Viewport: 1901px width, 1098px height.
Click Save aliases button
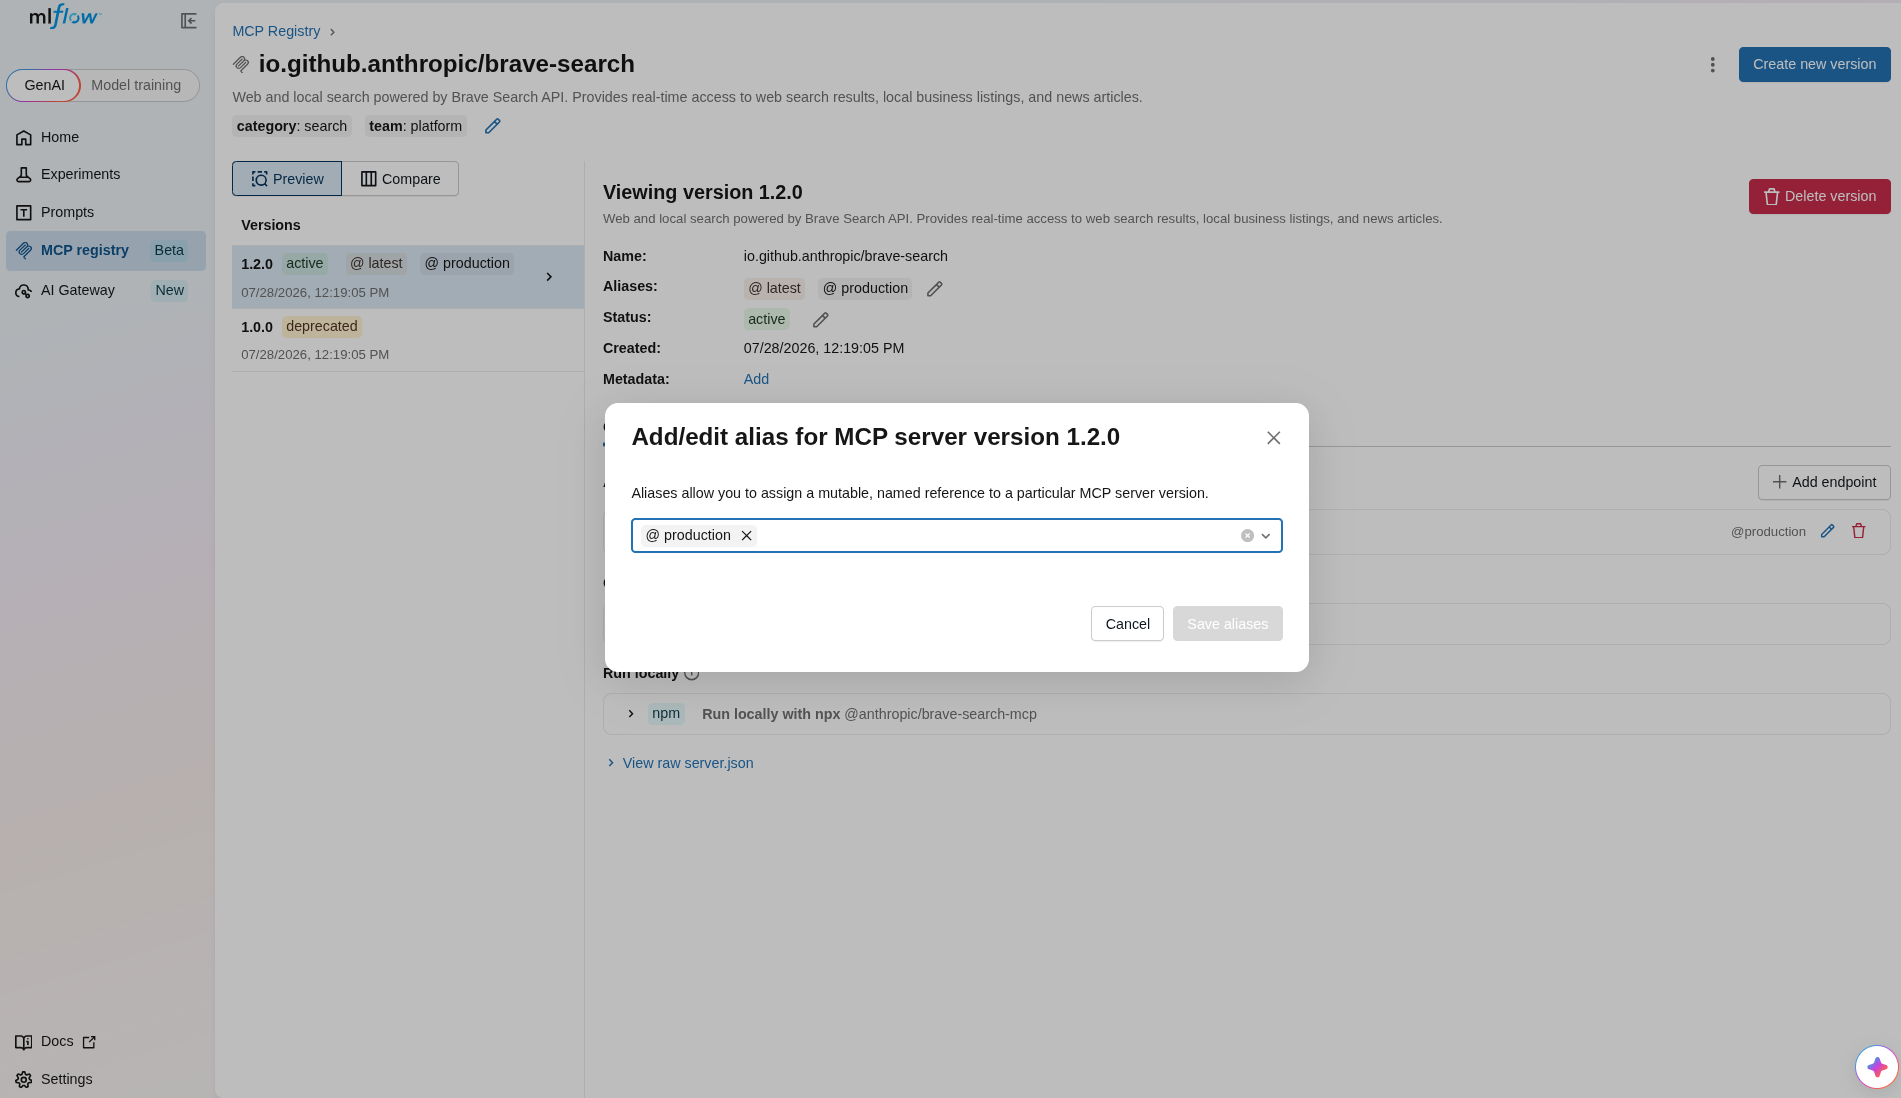pos(1227,624)
